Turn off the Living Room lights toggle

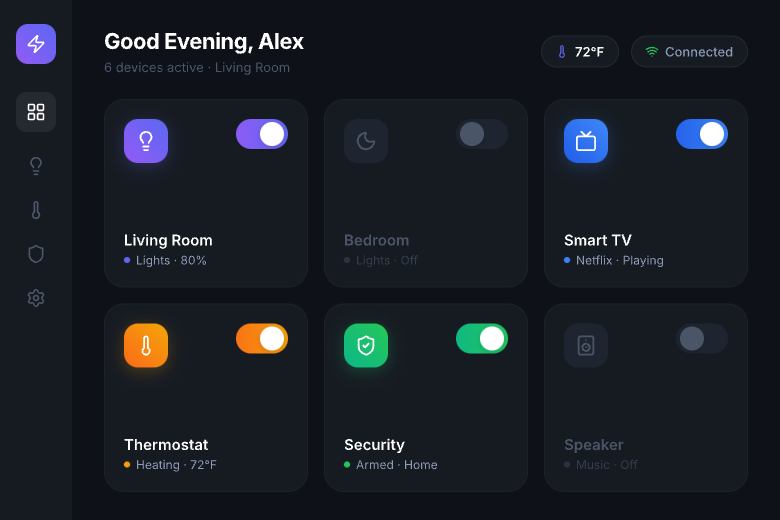pyautogui.click(x=262, y=134)
